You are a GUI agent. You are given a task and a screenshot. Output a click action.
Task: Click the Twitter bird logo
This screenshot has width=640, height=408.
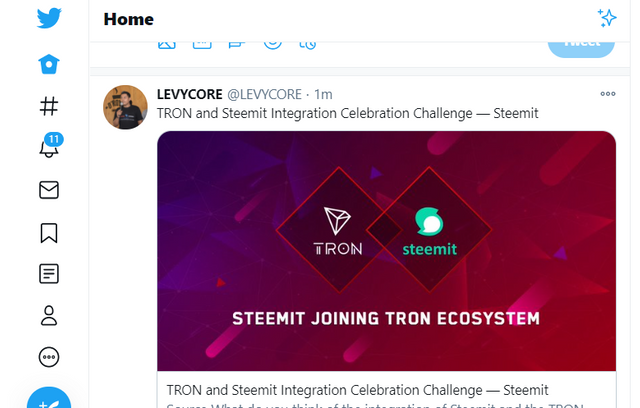point(49,18)
